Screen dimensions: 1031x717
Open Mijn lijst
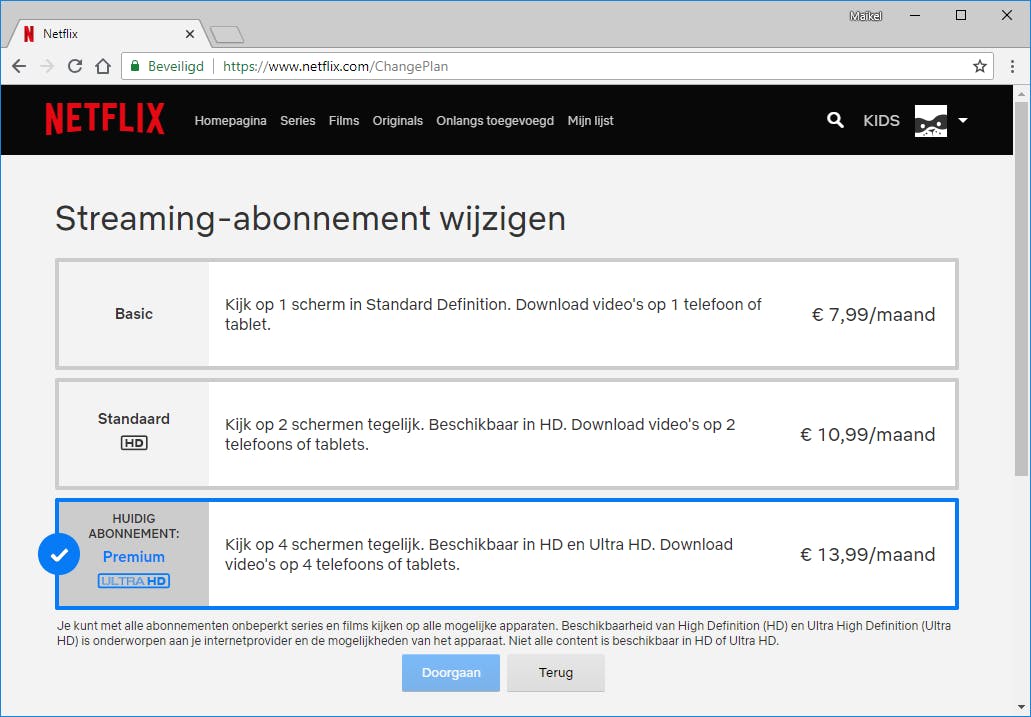pos(590,120)
